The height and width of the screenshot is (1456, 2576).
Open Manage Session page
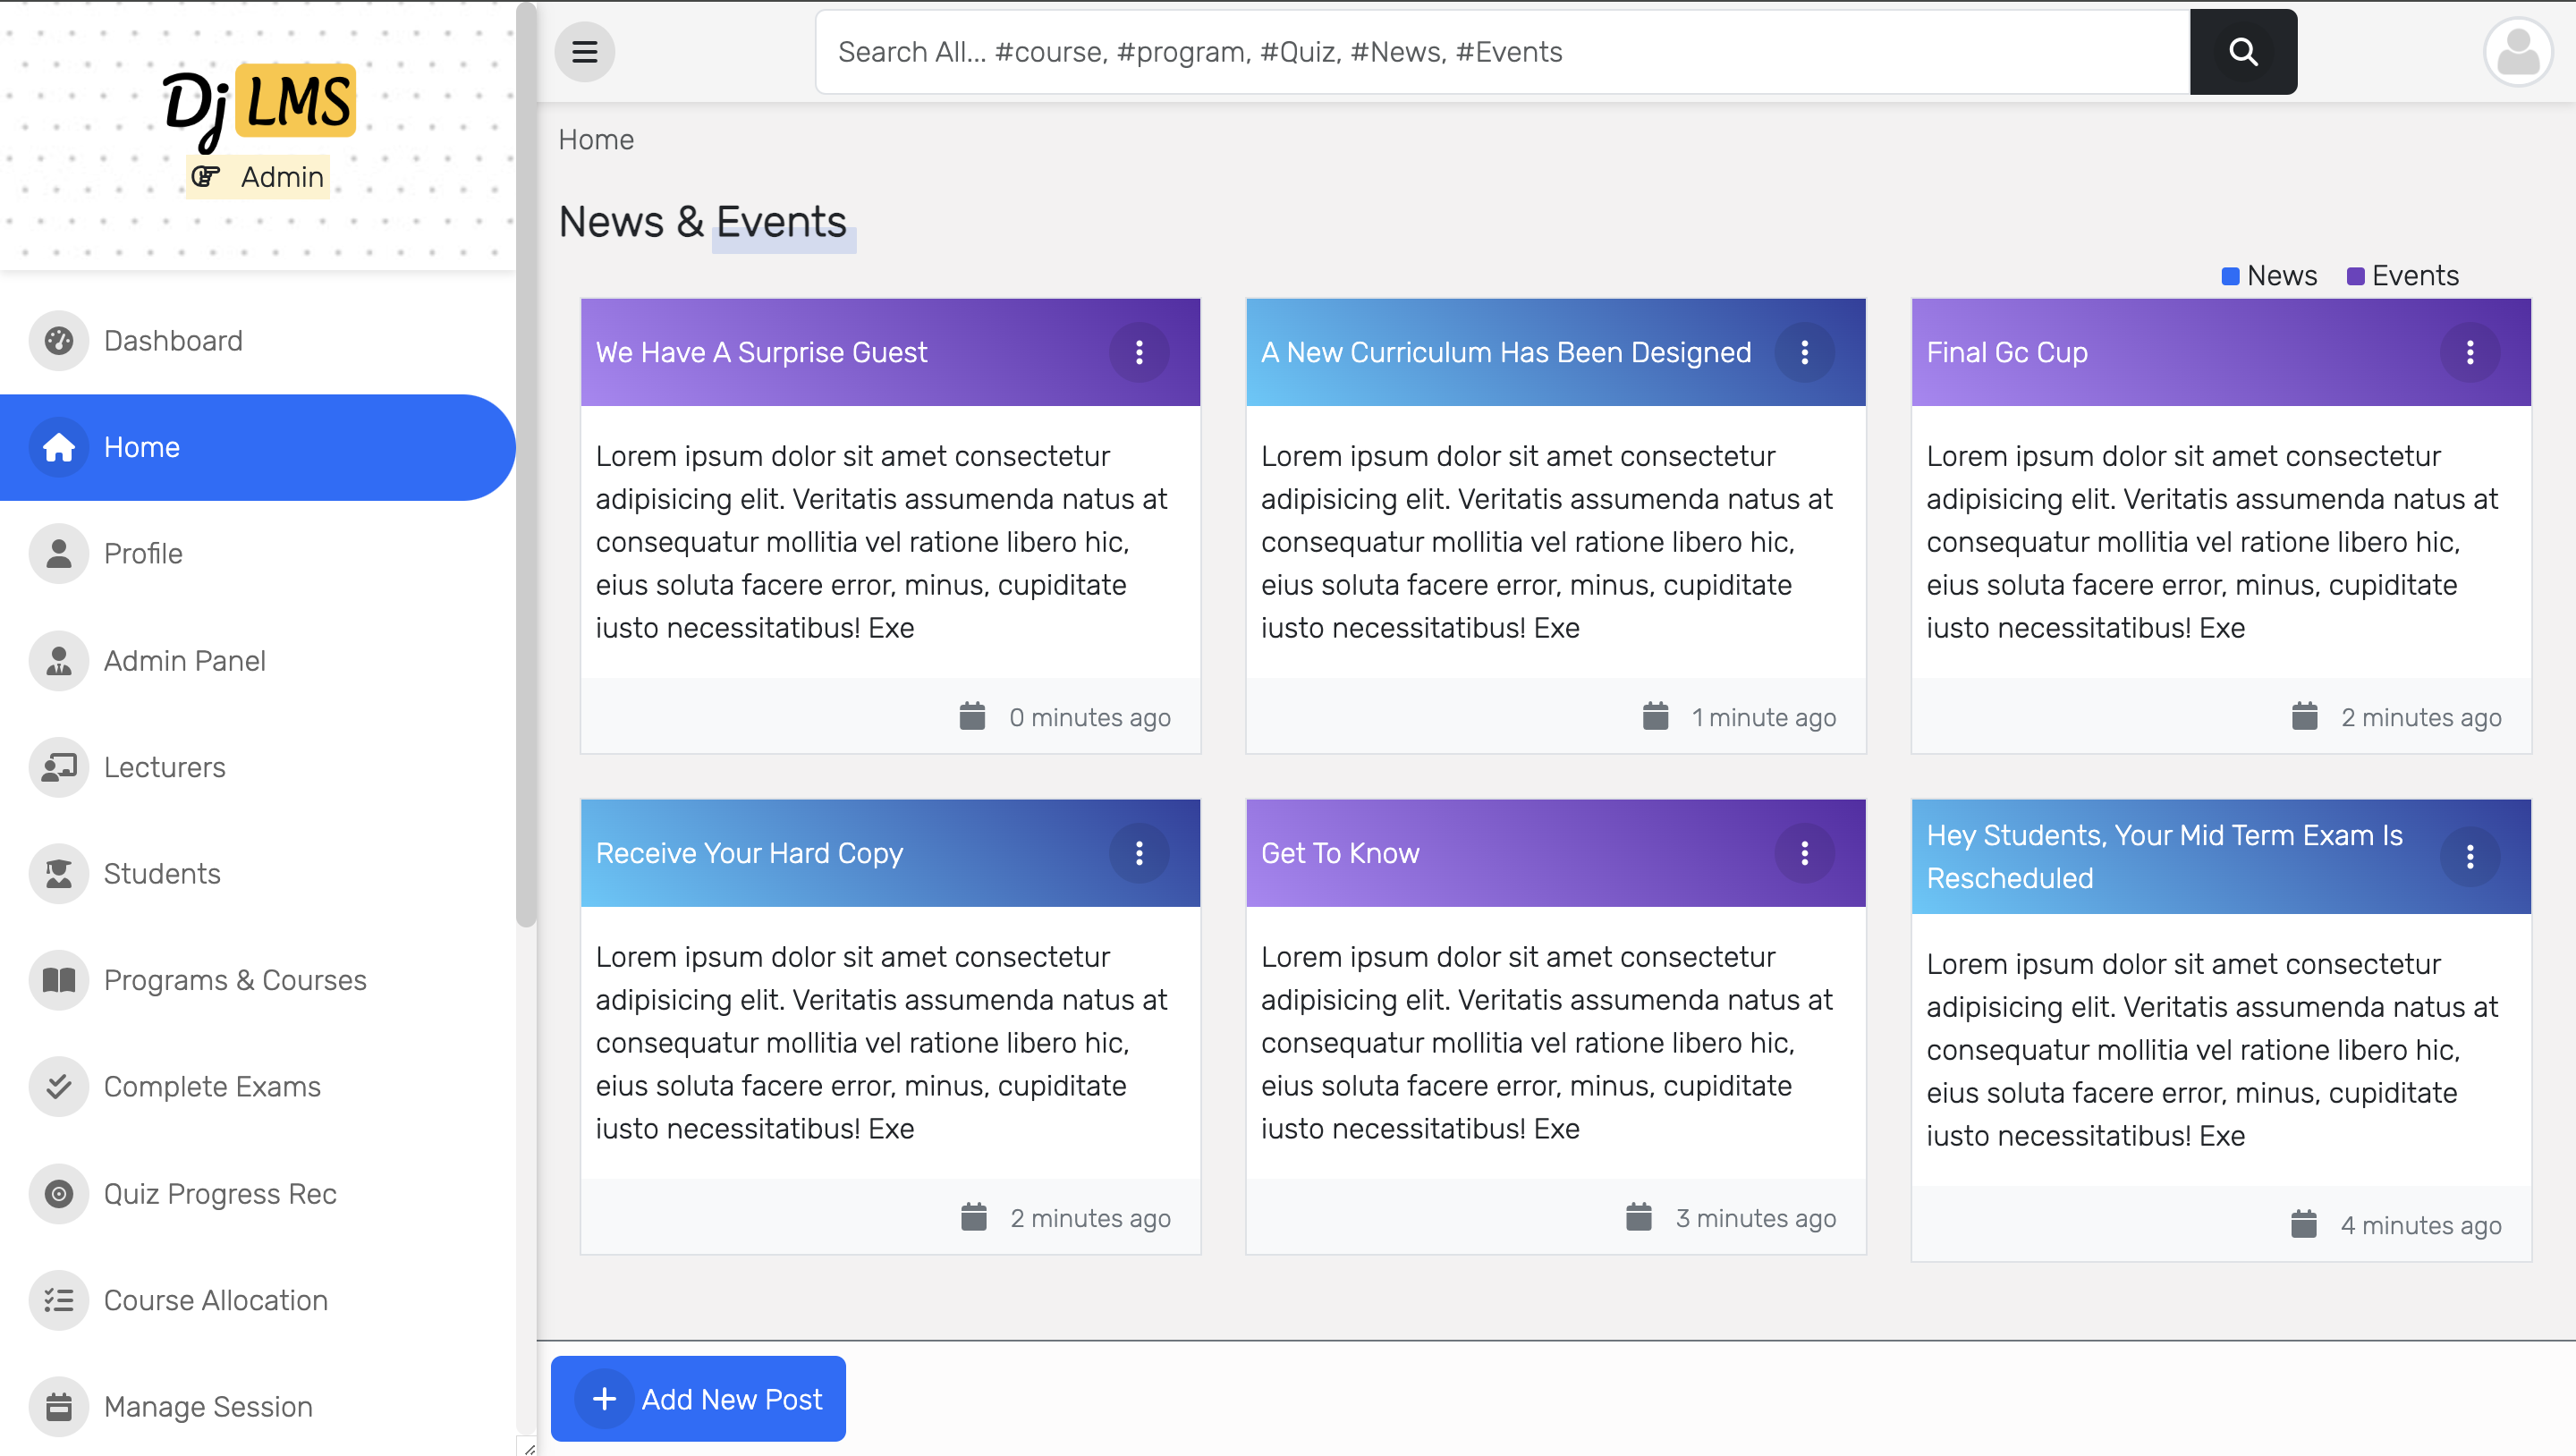[x=257, y=1407]
